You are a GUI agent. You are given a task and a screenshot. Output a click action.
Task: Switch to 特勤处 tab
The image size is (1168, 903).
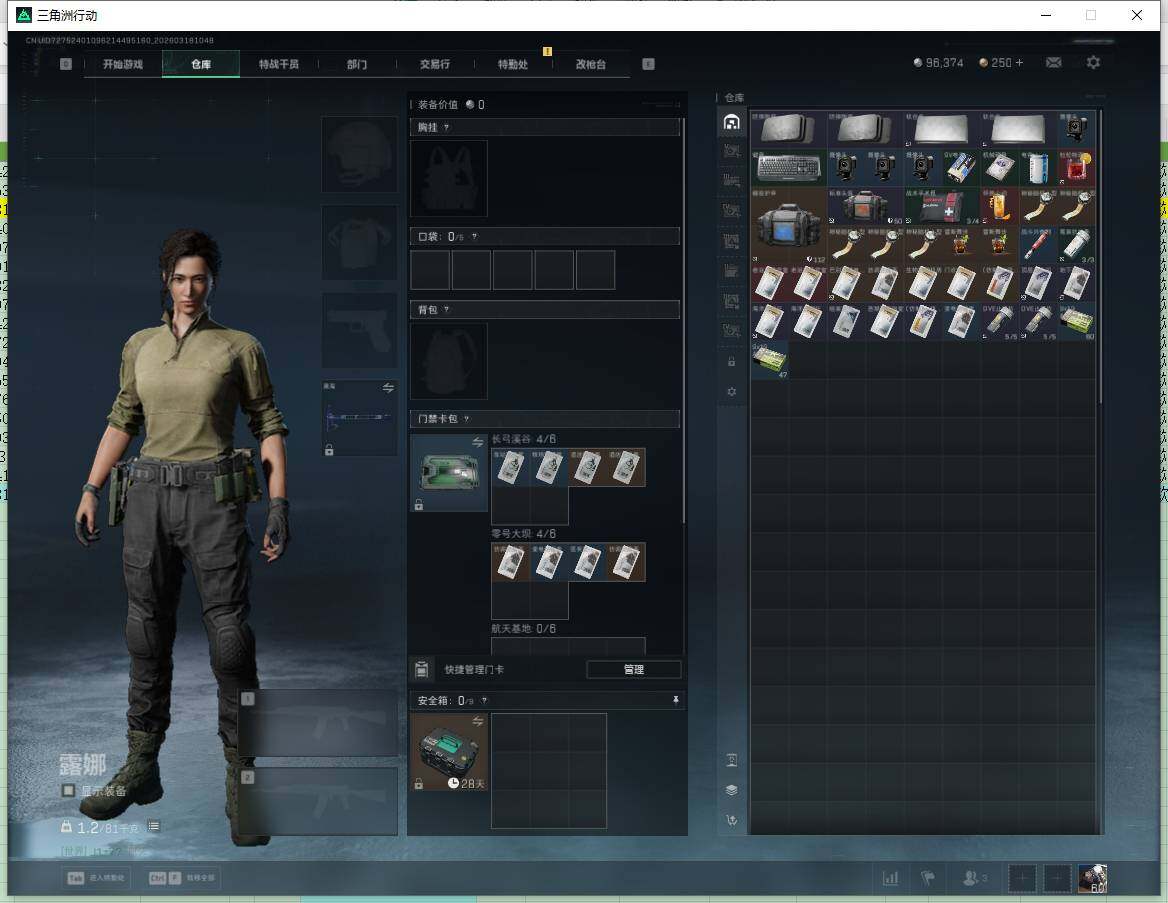coord(512,64)
